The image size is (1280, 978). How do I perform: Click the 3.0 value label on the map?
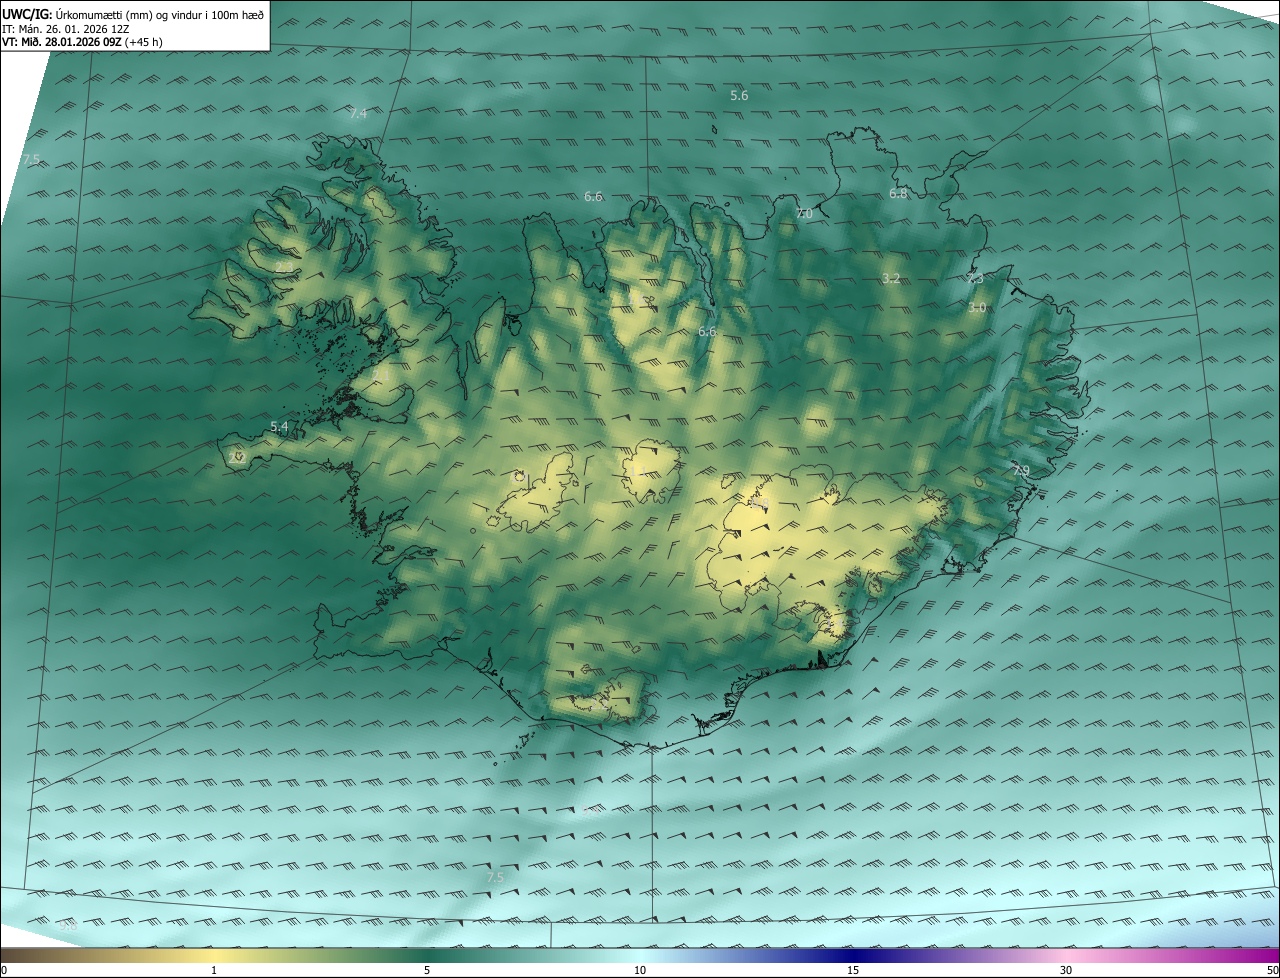[x=977, y=308]
